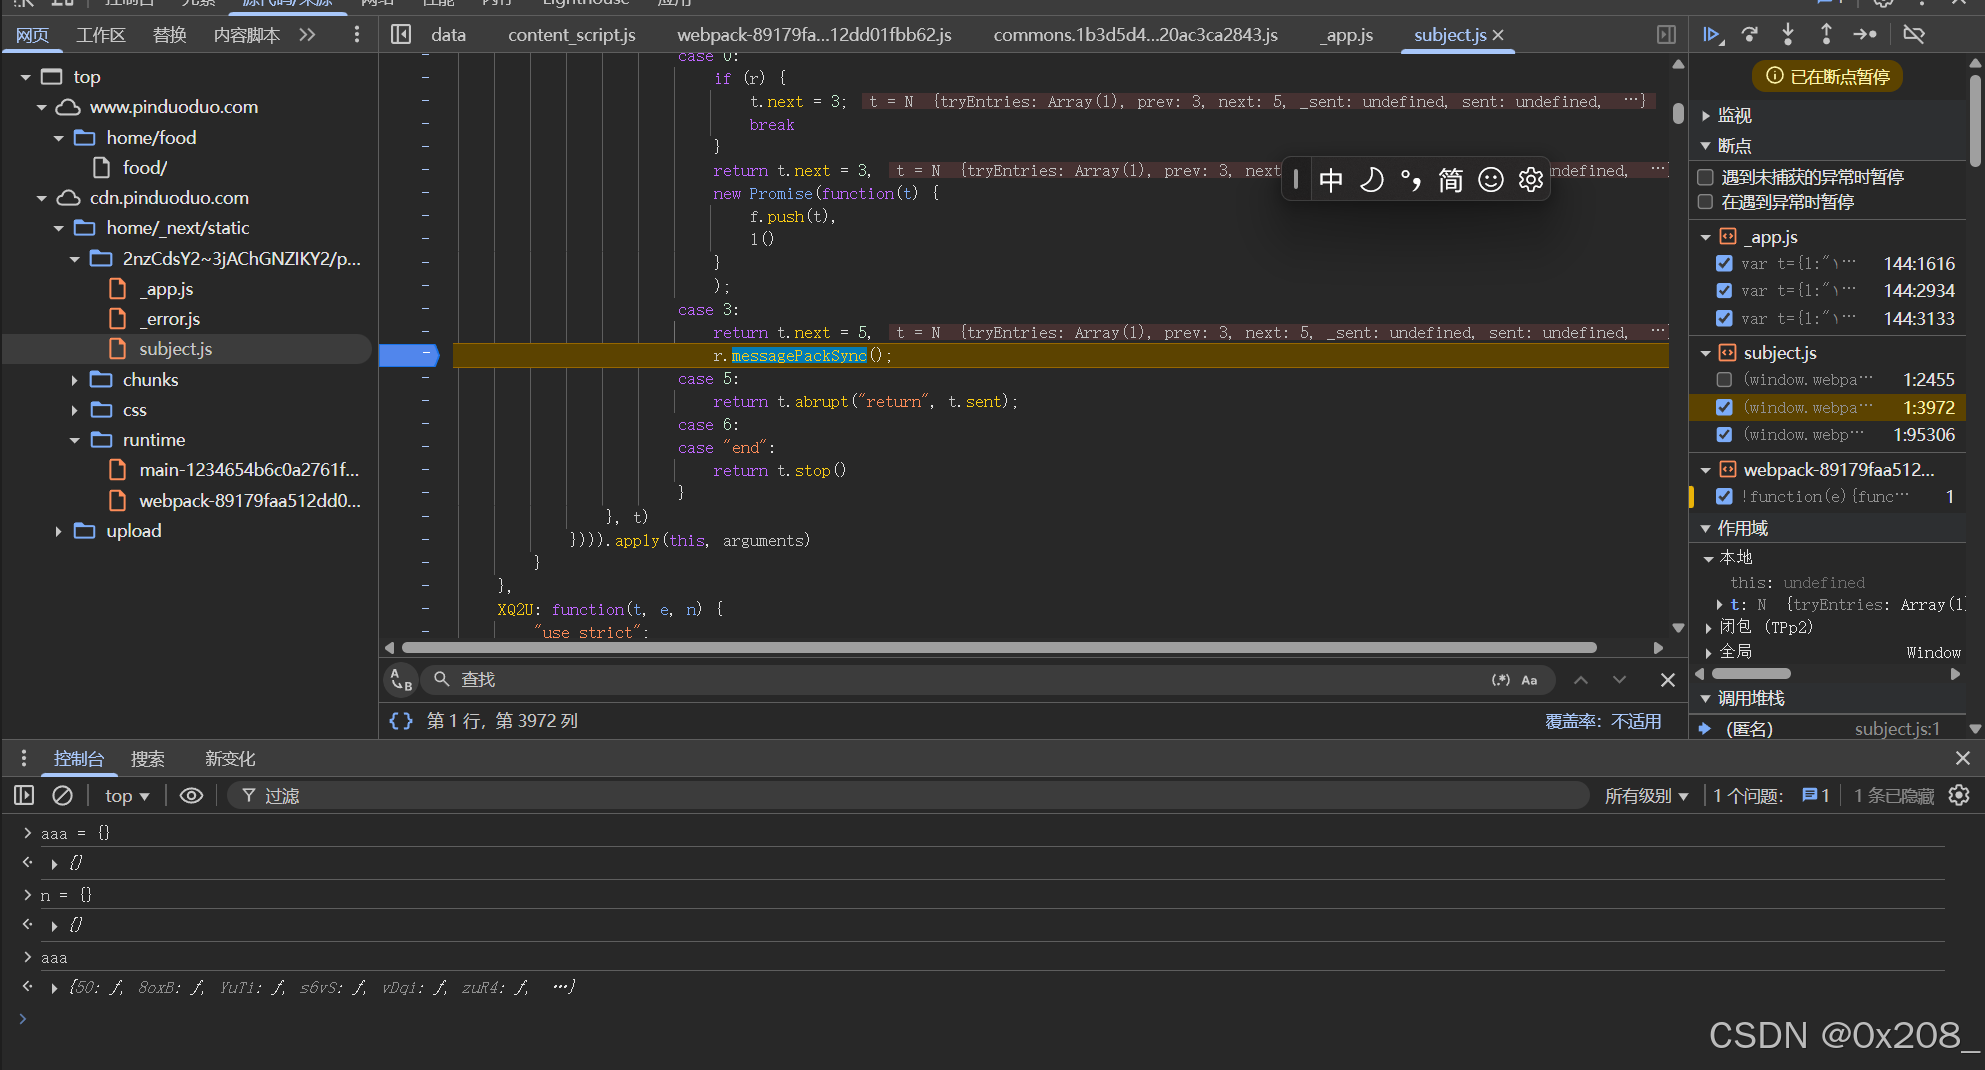Uncheck _app.js breakpoint at 144:1616
The image size is (1985, 1070).
tap(1724, 264)
